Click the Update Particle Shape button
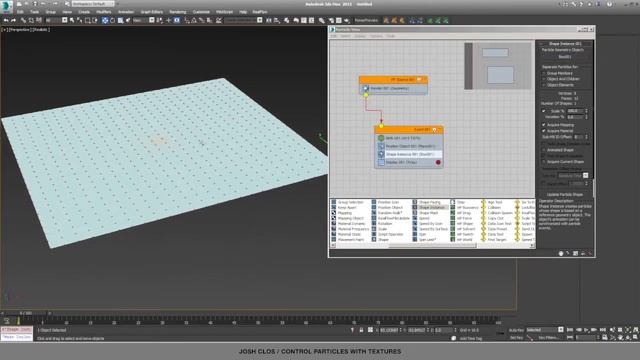The width and height of the screenshot is (640, 360). pyautogui.click(x=565, y=194)
